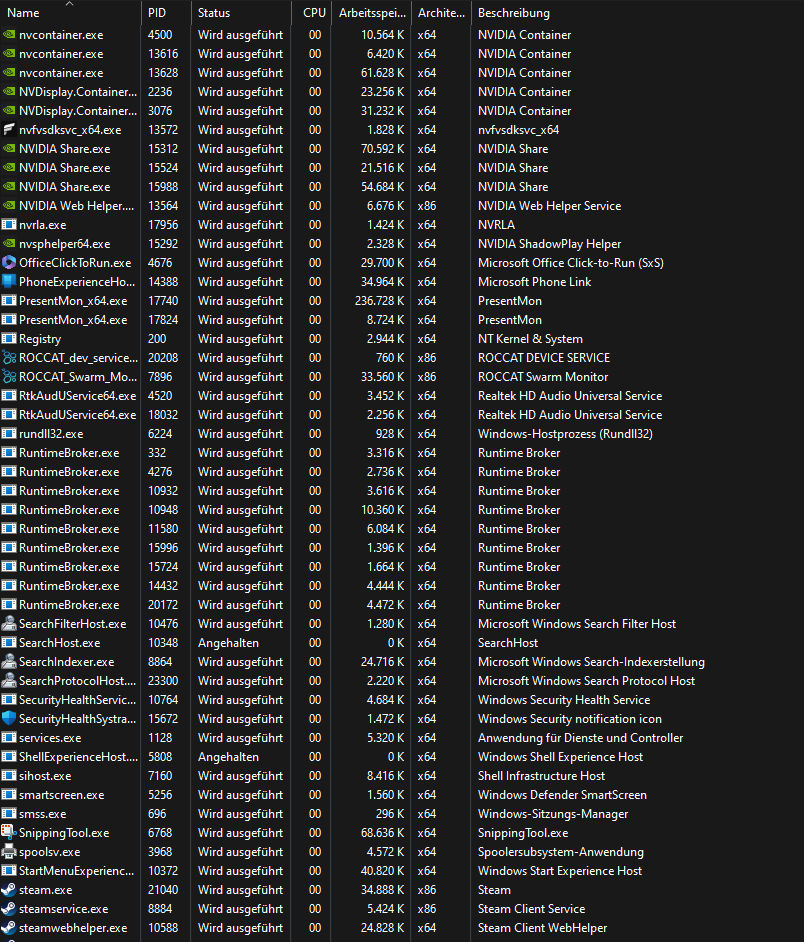Click the Microsoft Windows Search-Indexerstellung description
Screen dimensions: 804x942
coord(591,661)
